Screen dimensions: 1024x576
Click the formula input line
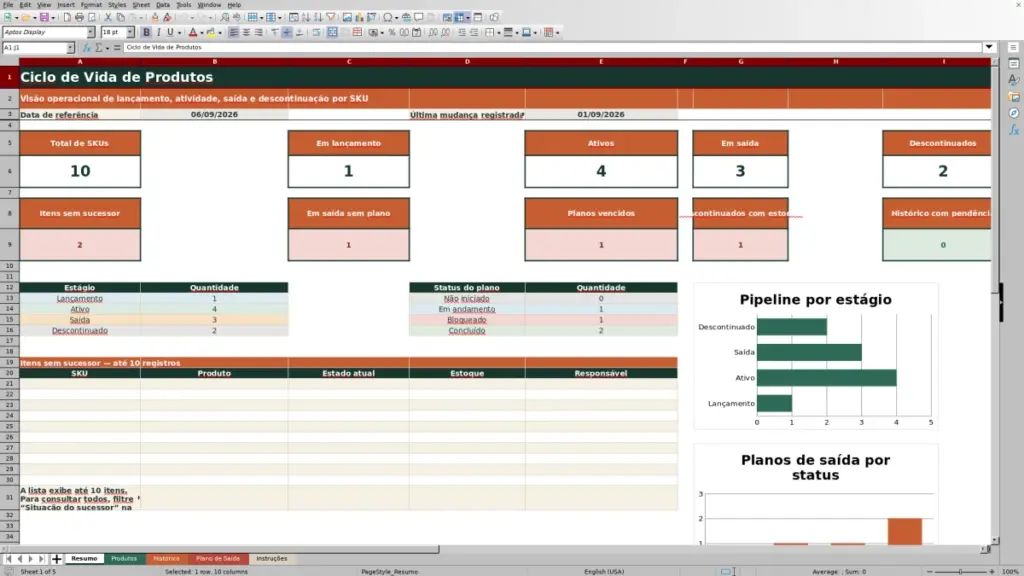coord(552,47)
